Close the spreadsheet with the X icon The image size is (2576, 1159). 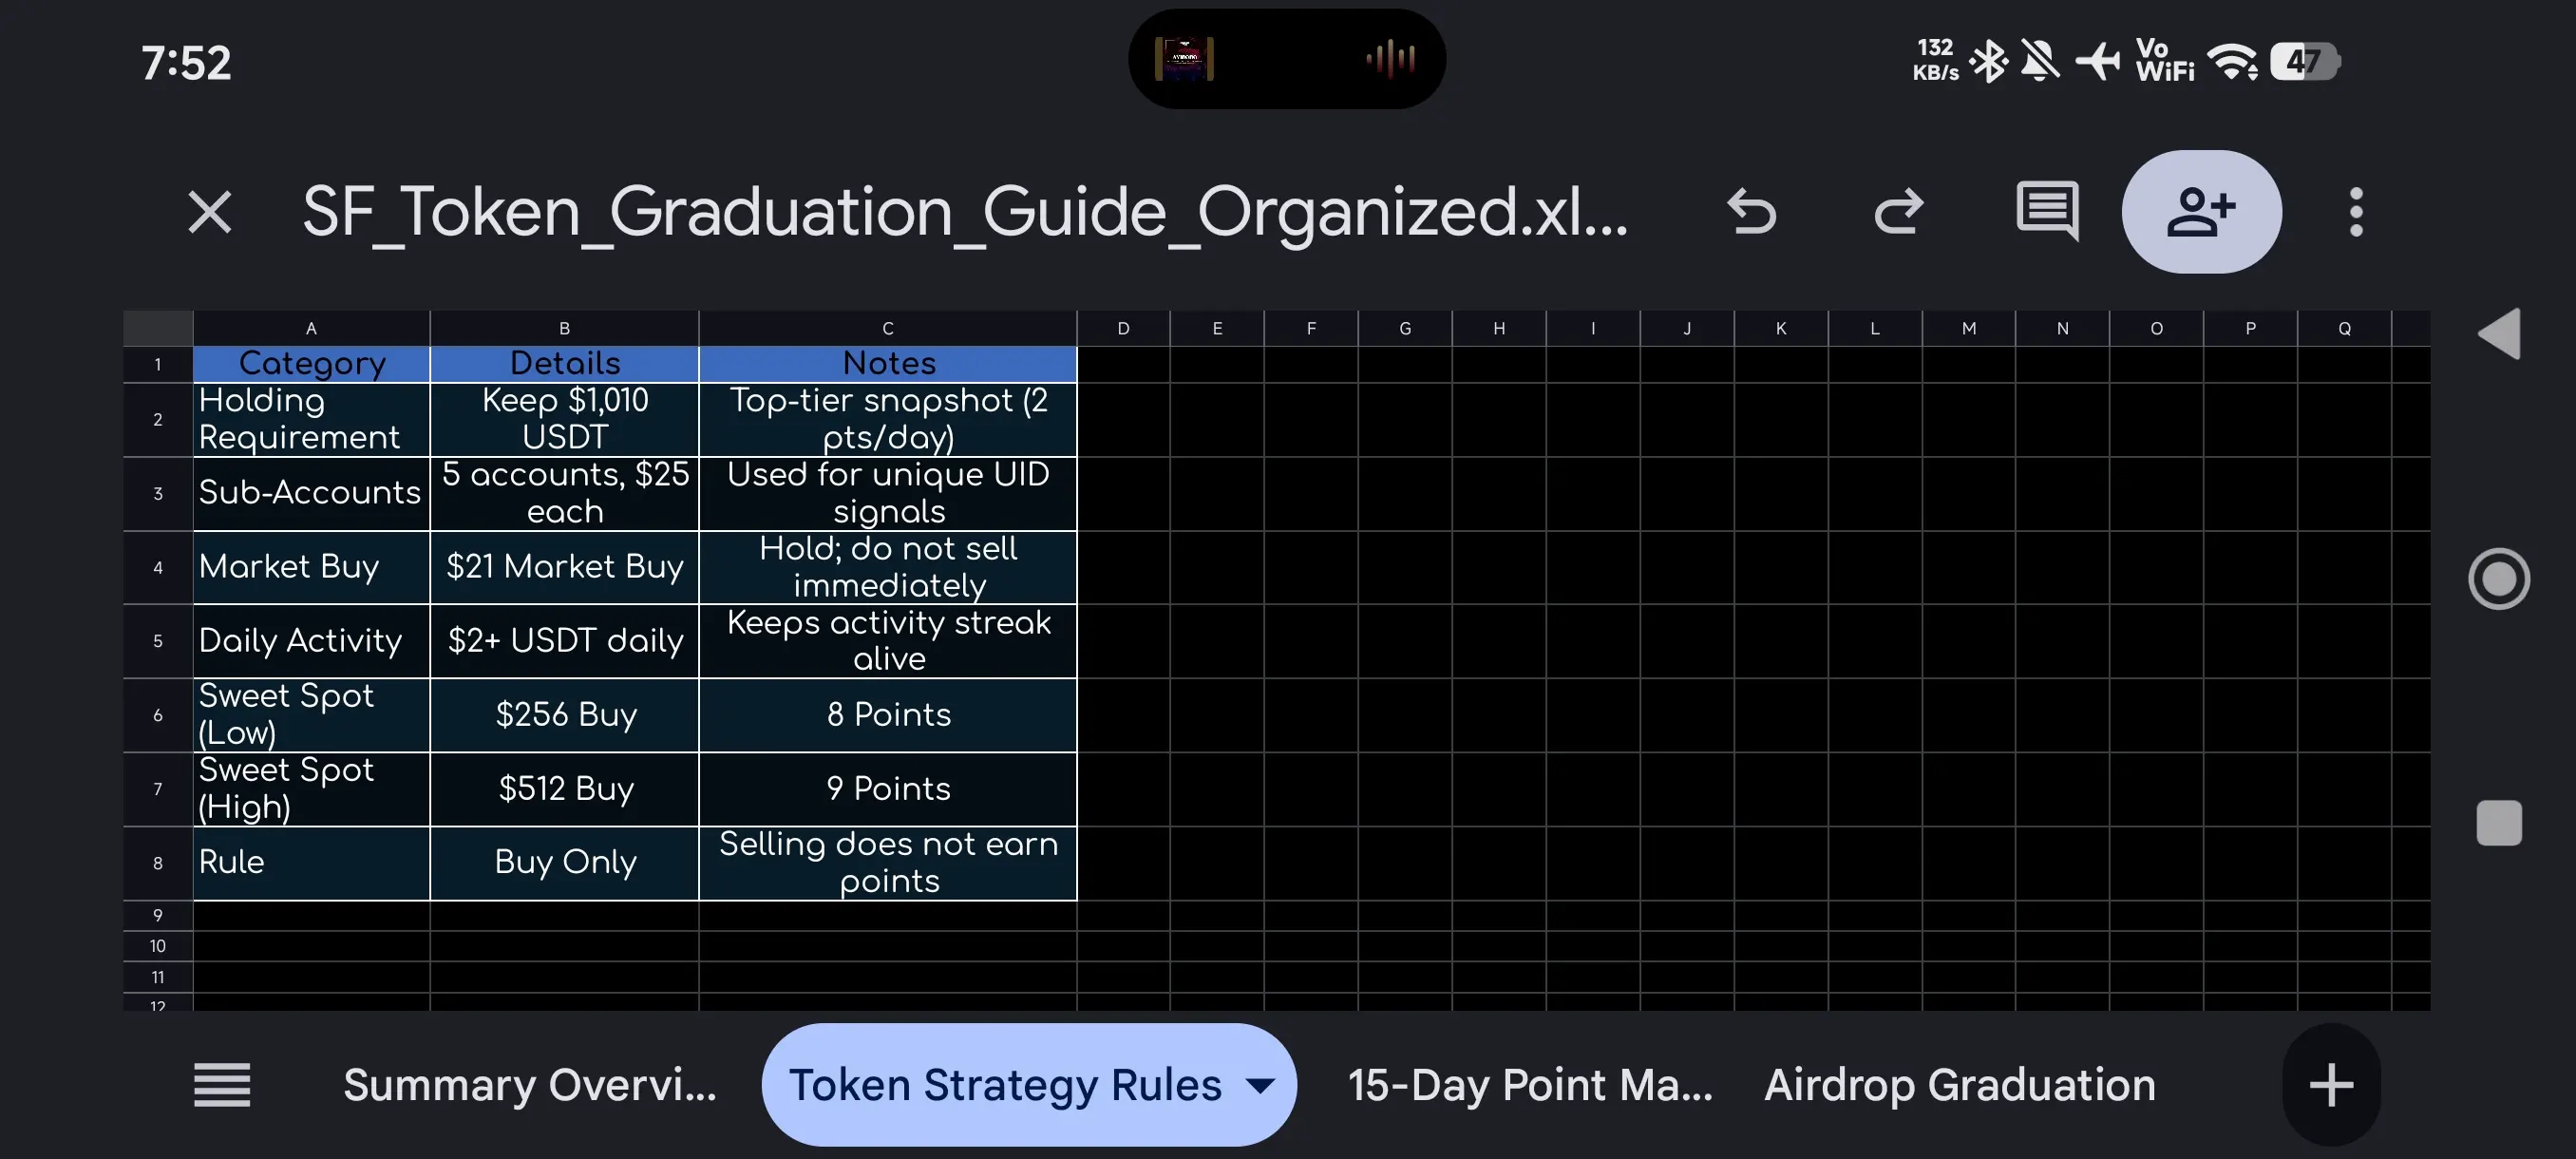(209, 212)
